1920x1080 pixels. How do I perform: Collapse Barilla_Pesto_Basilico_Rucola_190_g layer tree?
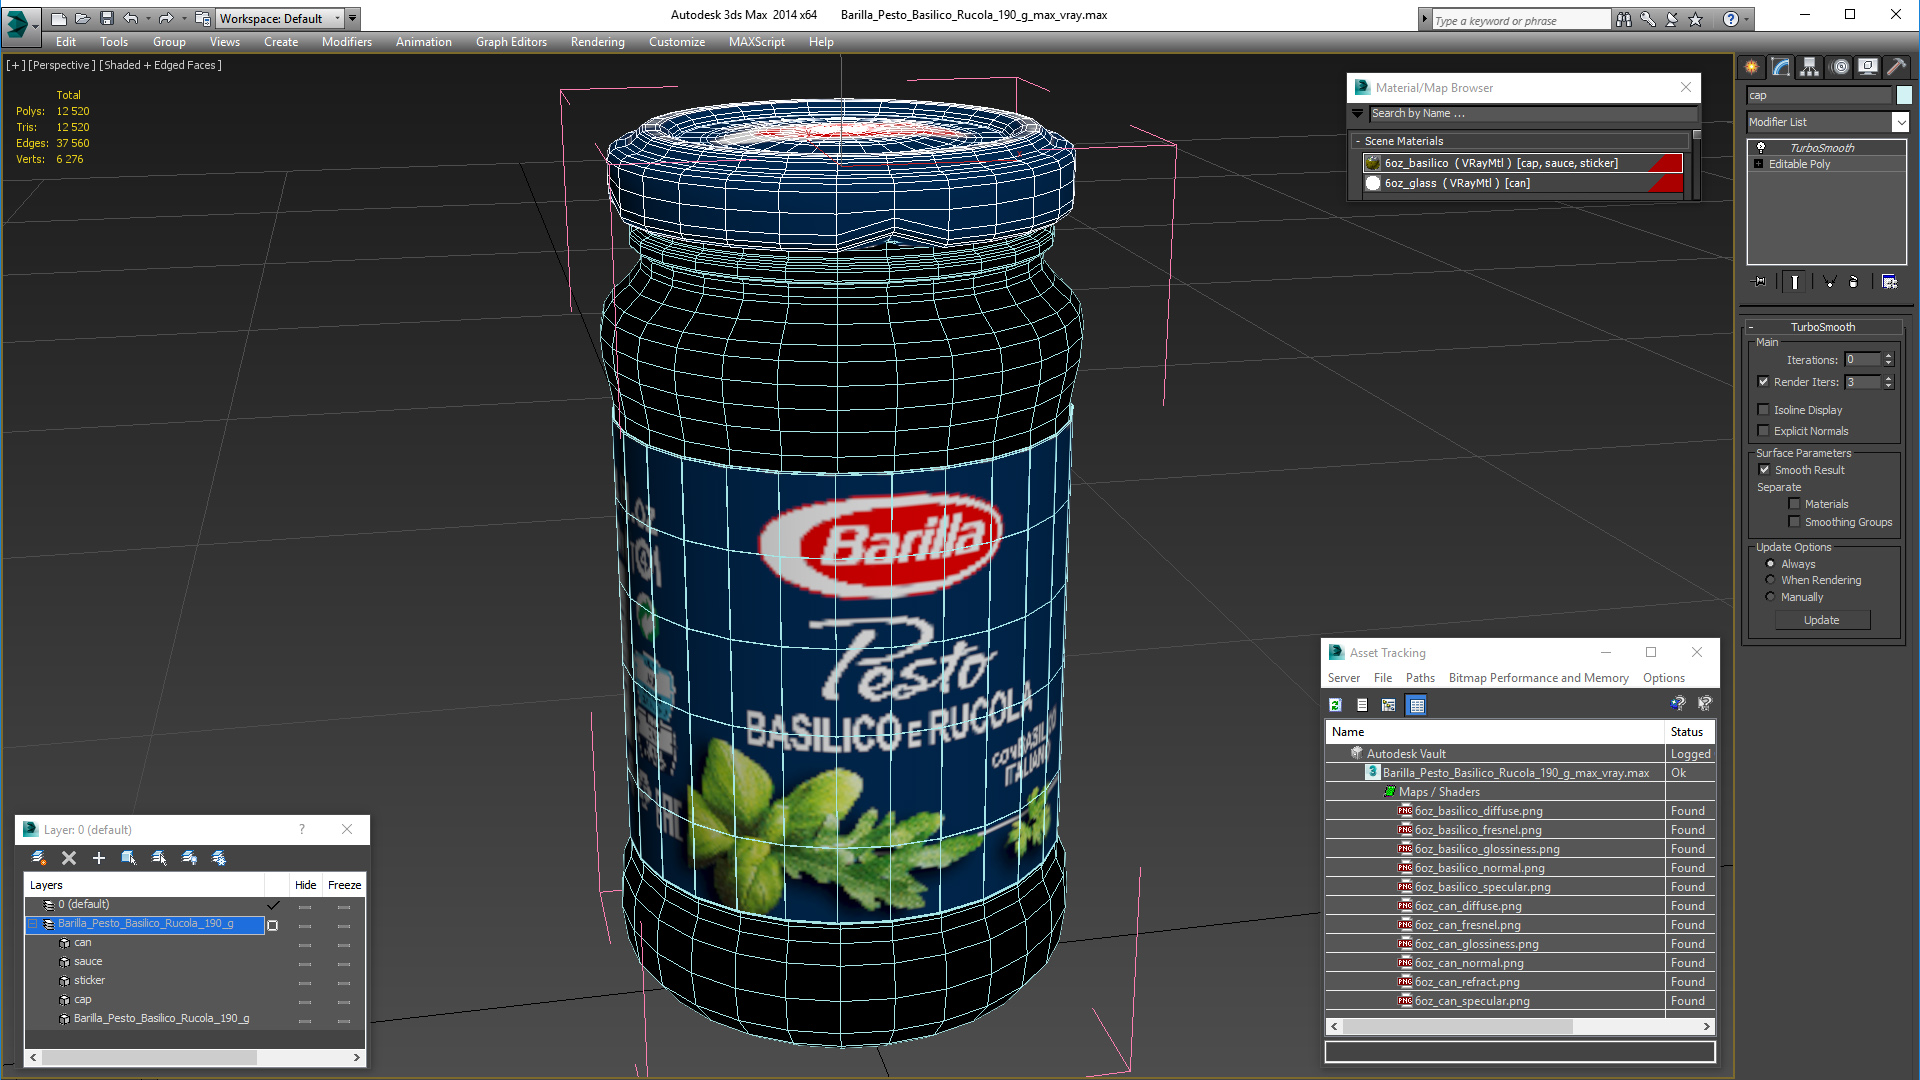(x=33, y=924)
